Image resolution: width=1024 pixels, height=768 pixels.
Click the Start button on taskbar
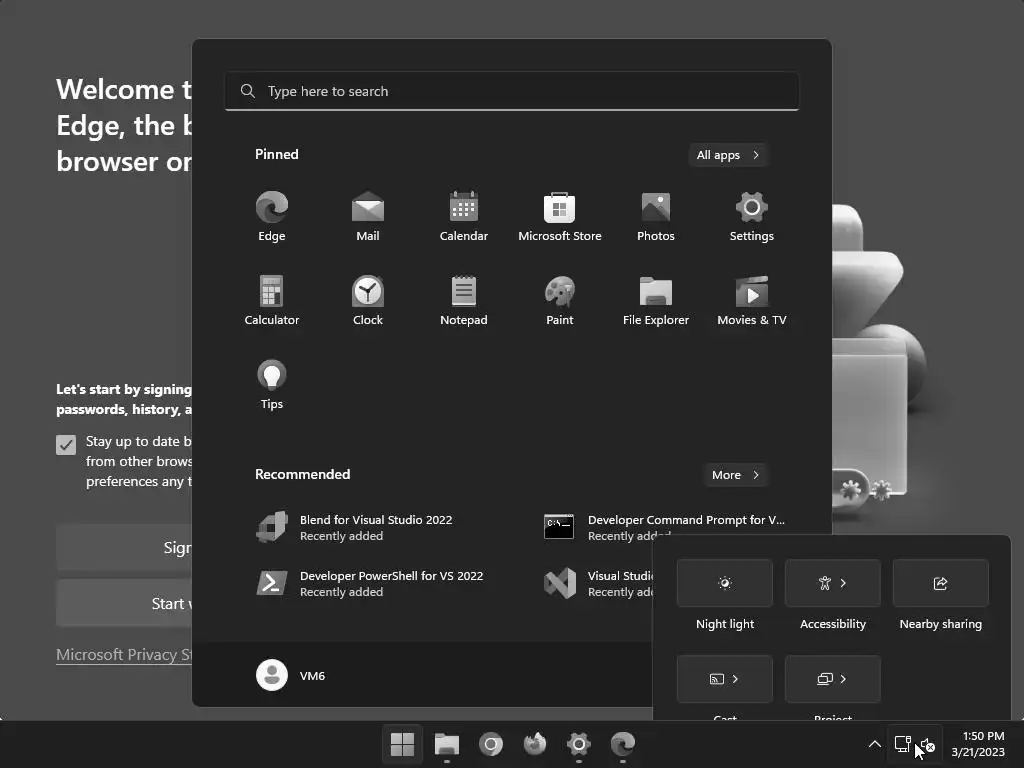click(x=402, y=744)
